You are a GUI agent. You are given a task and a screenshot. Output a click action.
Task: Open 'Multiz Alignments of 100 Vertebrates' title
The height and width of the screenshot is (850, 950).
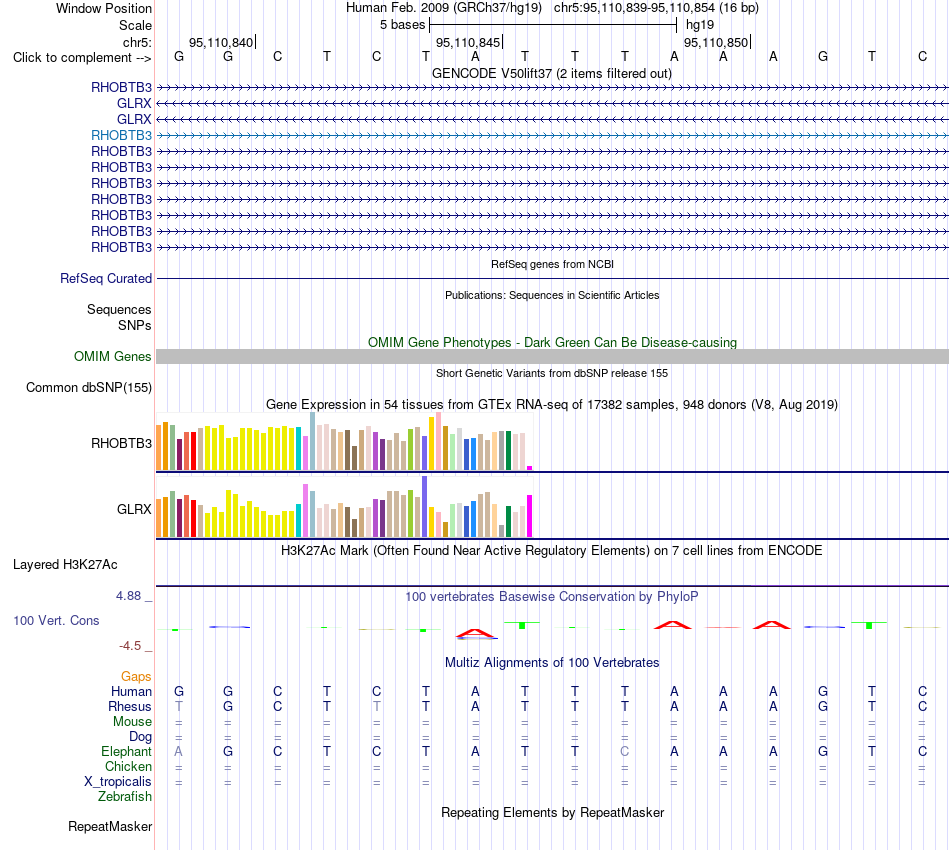pyautogui.click(x=552, y=662)
